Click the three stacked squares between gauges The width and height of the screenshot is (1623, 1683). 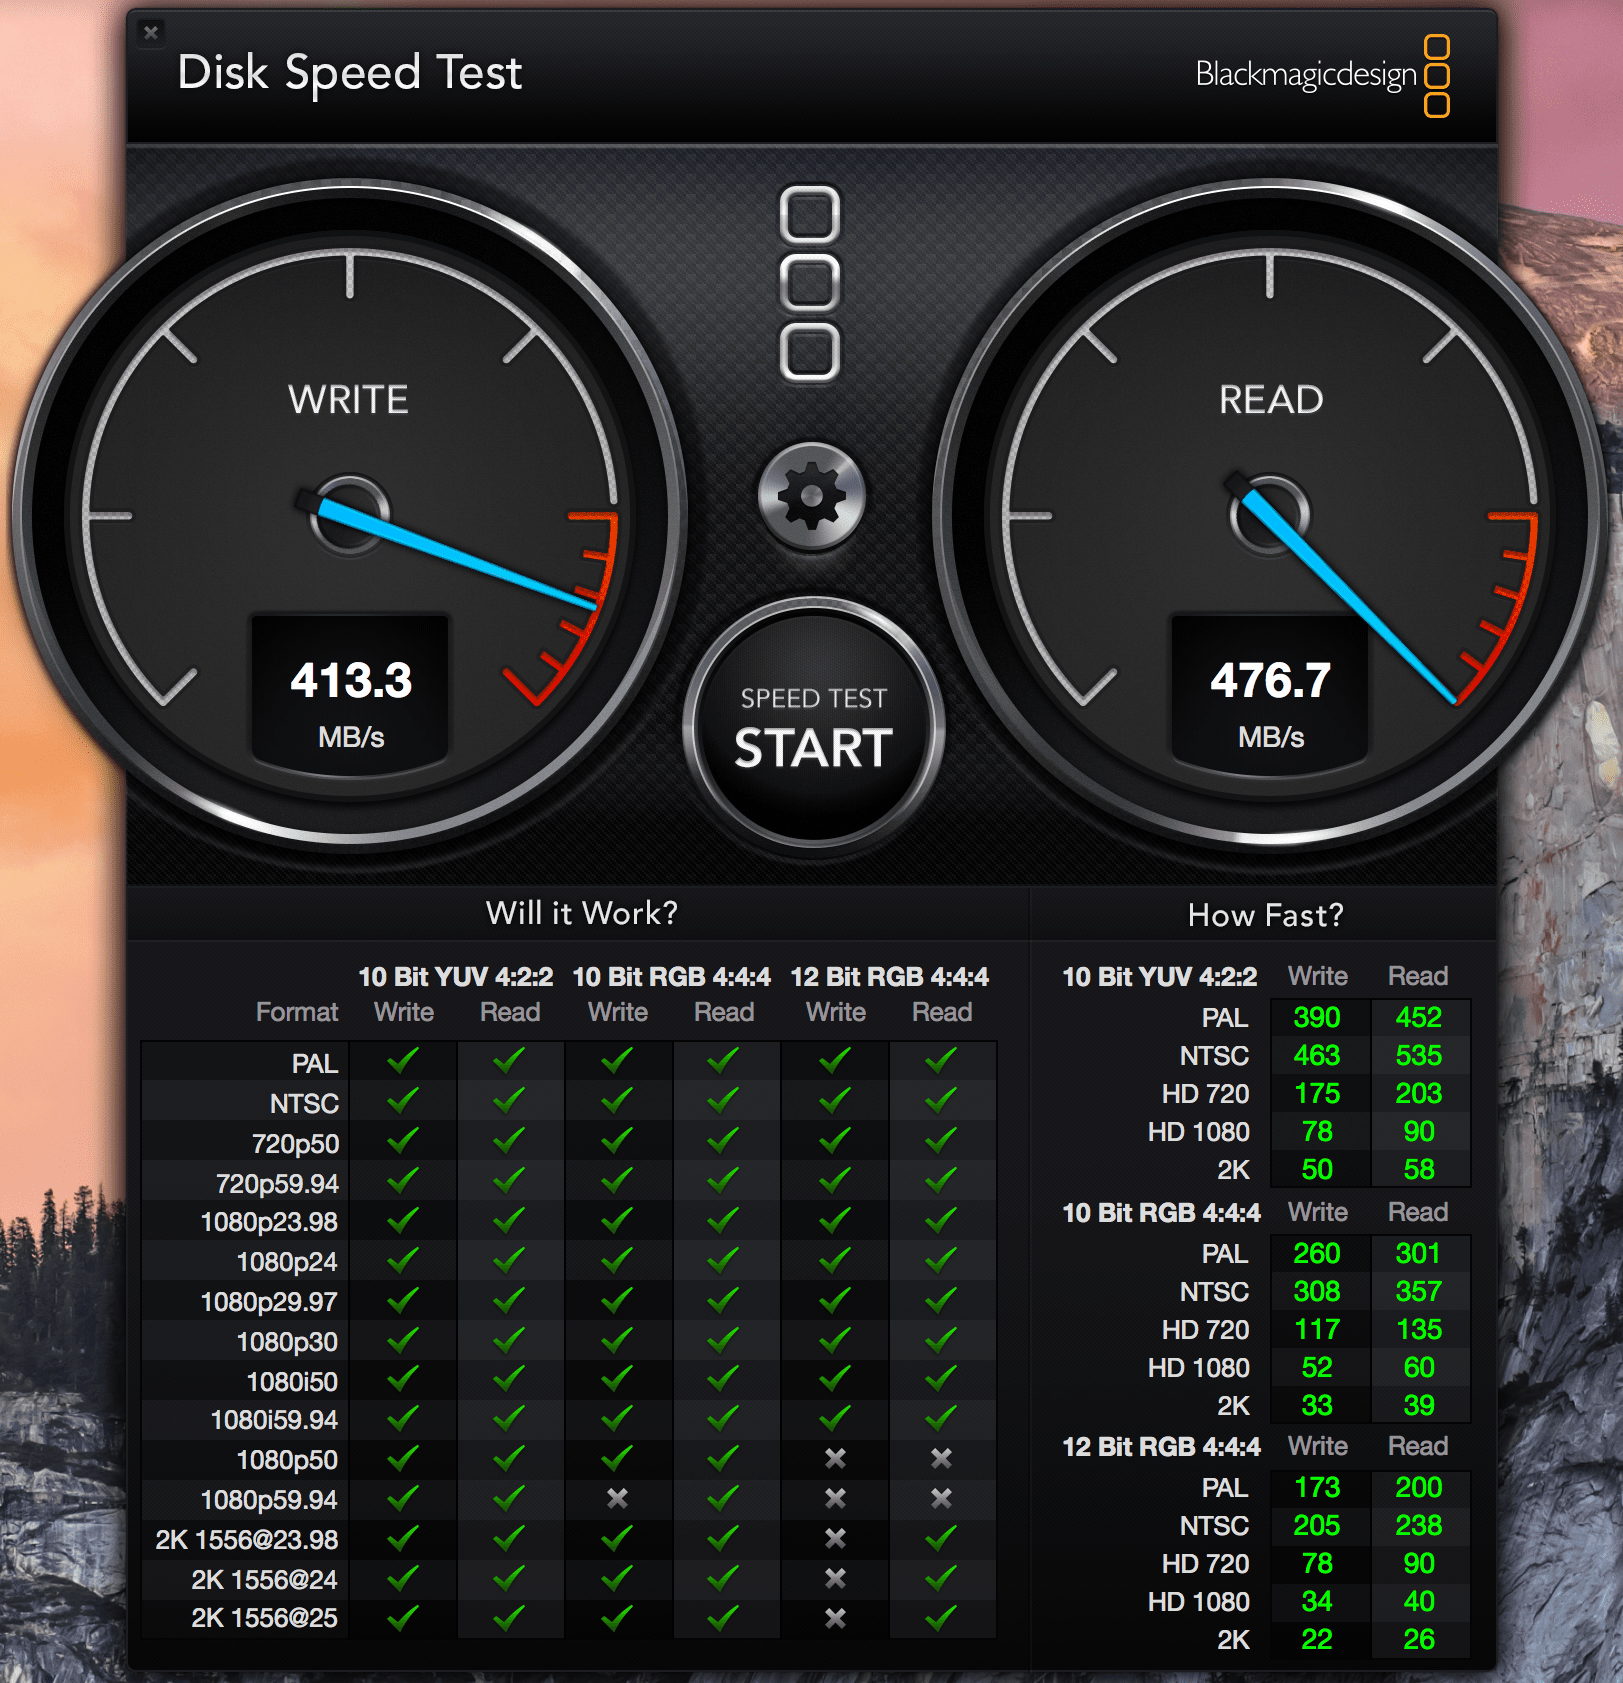(810, 283)
